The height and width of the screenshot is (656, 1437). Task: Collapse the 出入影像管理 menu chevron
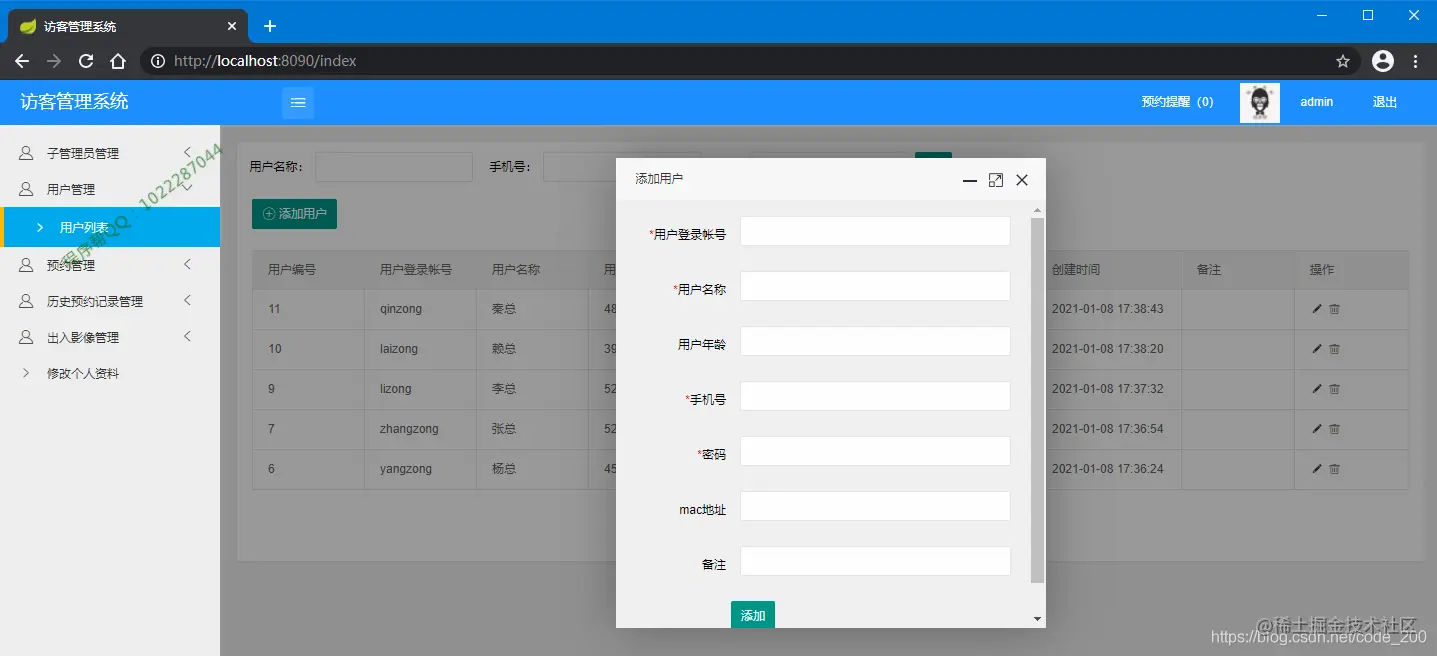(x=186, y=337)
